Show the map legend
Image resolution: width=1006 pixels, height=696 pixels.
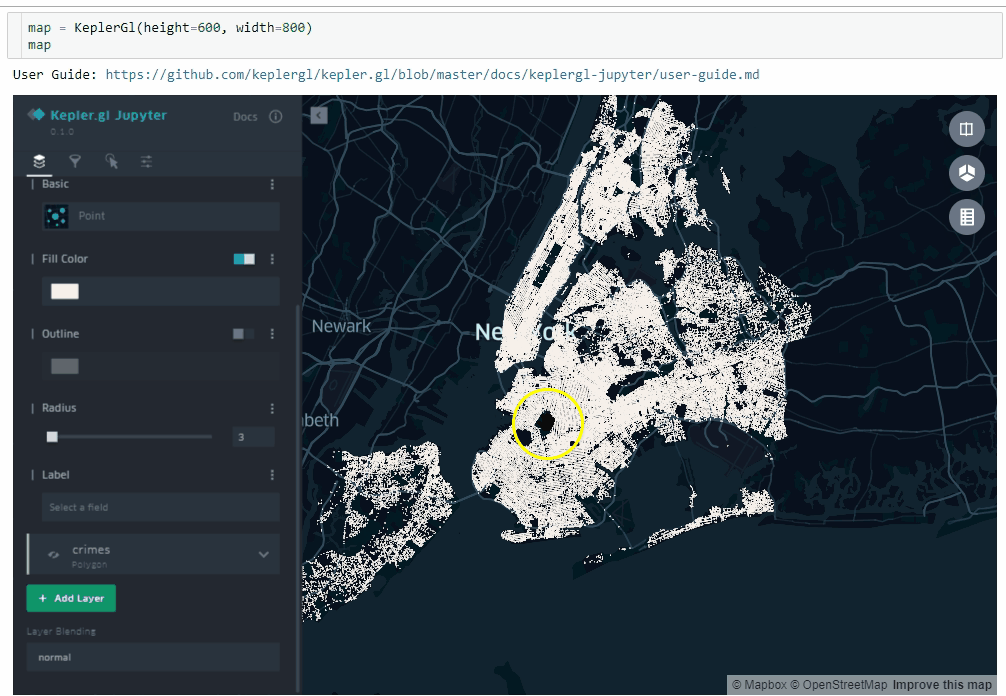966,217
